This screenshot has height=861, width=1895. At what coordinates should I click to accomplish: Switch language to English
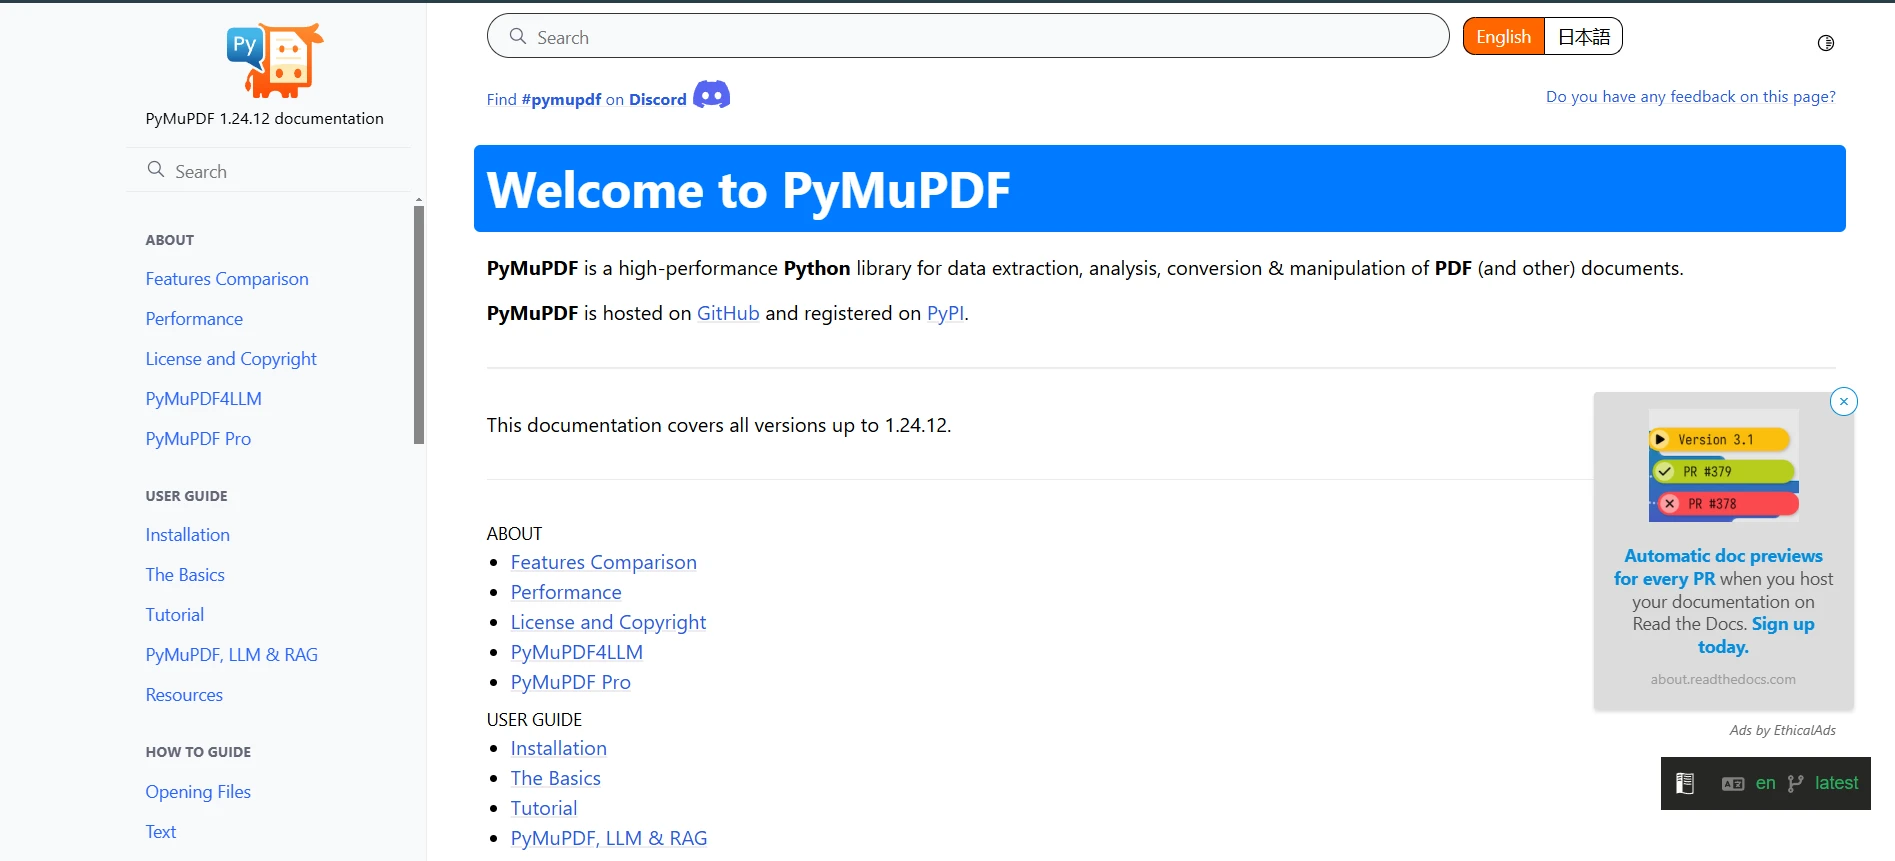tap(1503, 37)
